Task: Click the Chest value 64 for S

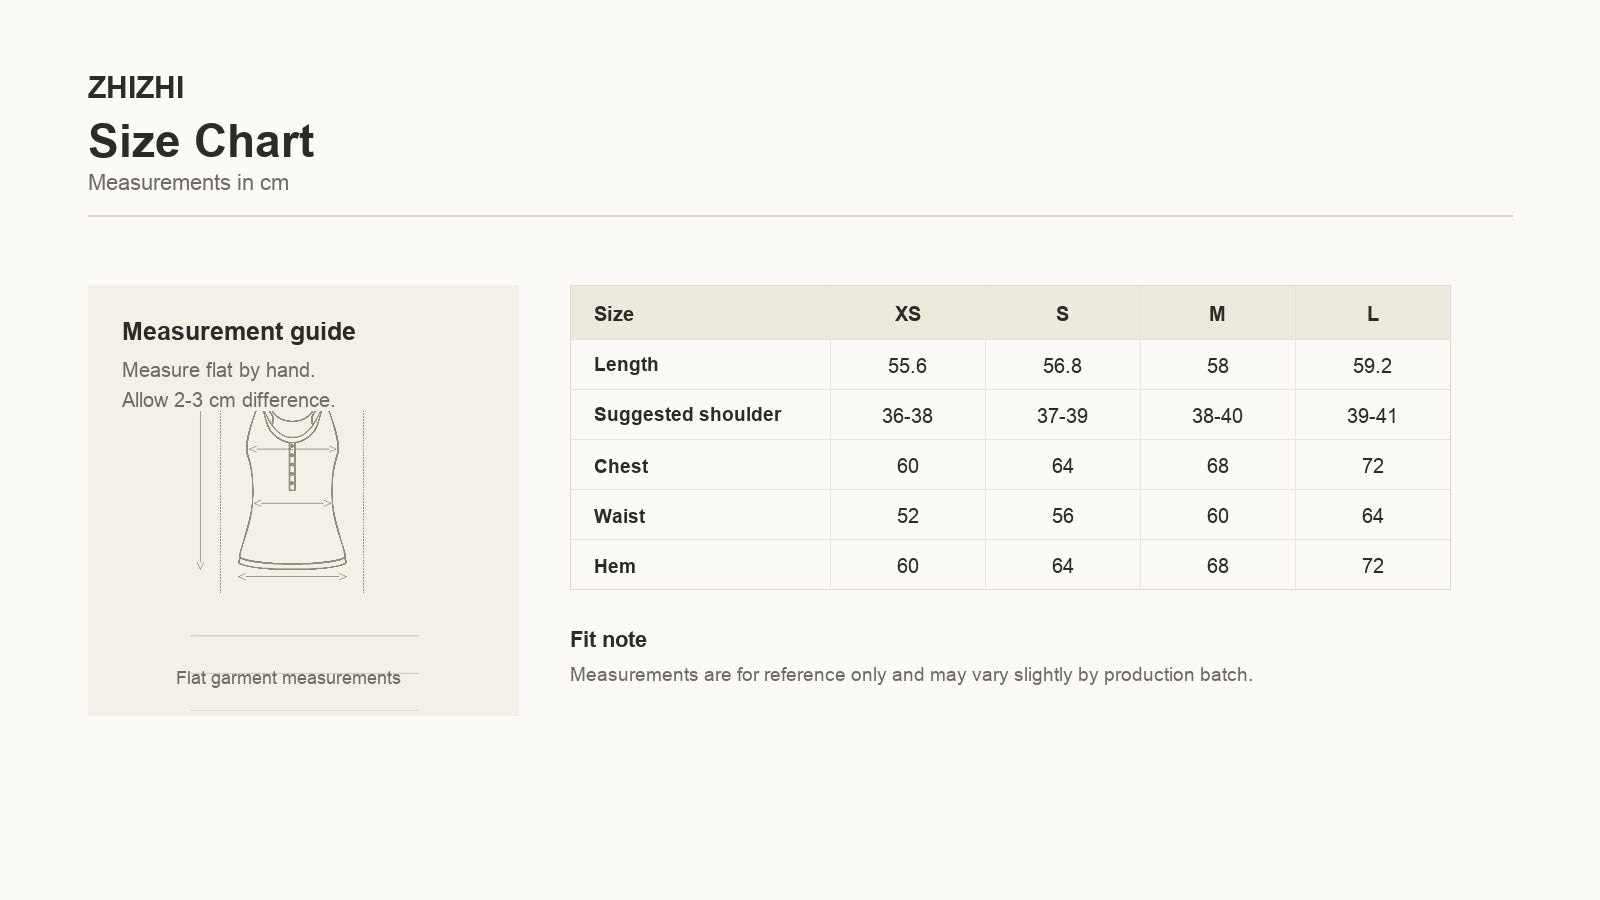Action: click(1062, 466)
